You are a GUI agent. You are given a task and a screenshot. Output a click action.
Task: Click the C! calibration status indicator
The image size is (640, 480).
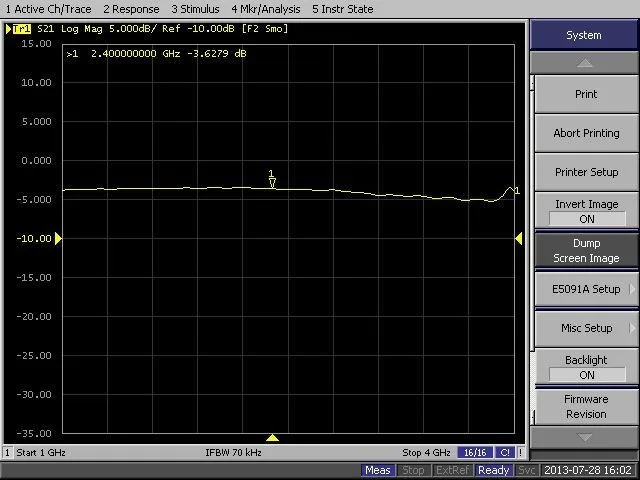505,452
